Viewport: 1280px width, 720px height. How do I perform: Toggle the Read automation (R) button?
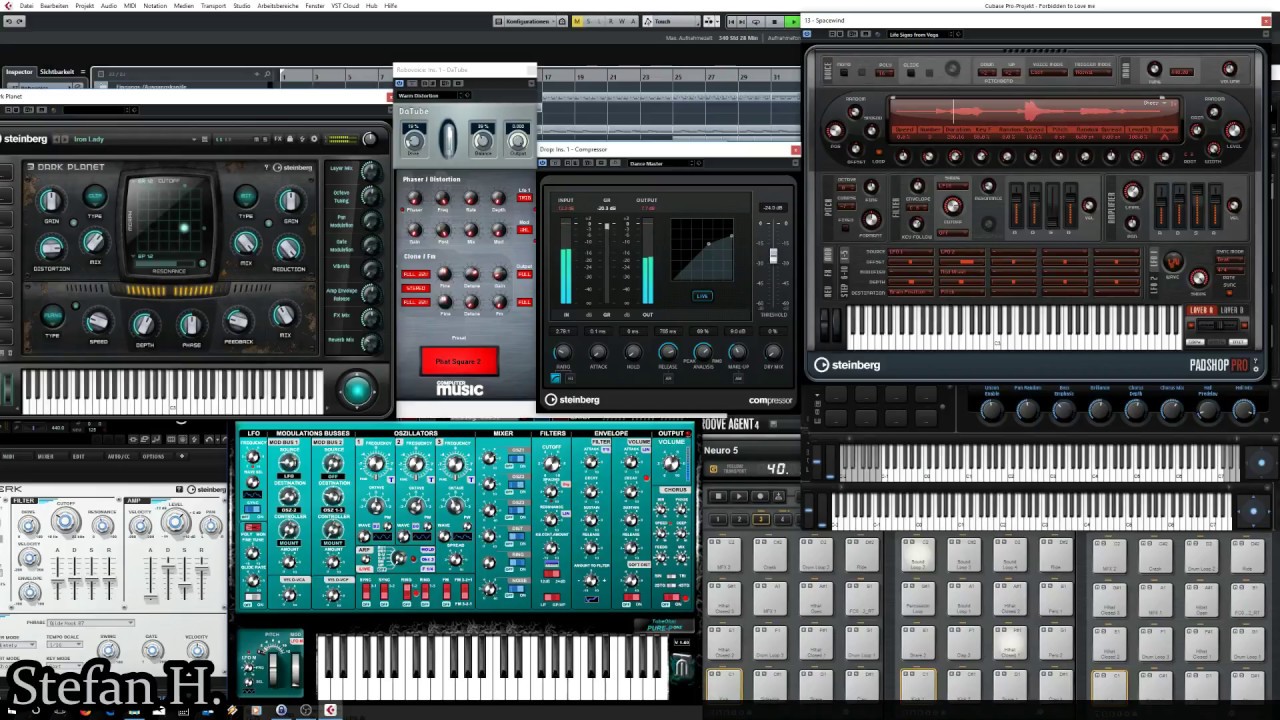click(611, 21)
